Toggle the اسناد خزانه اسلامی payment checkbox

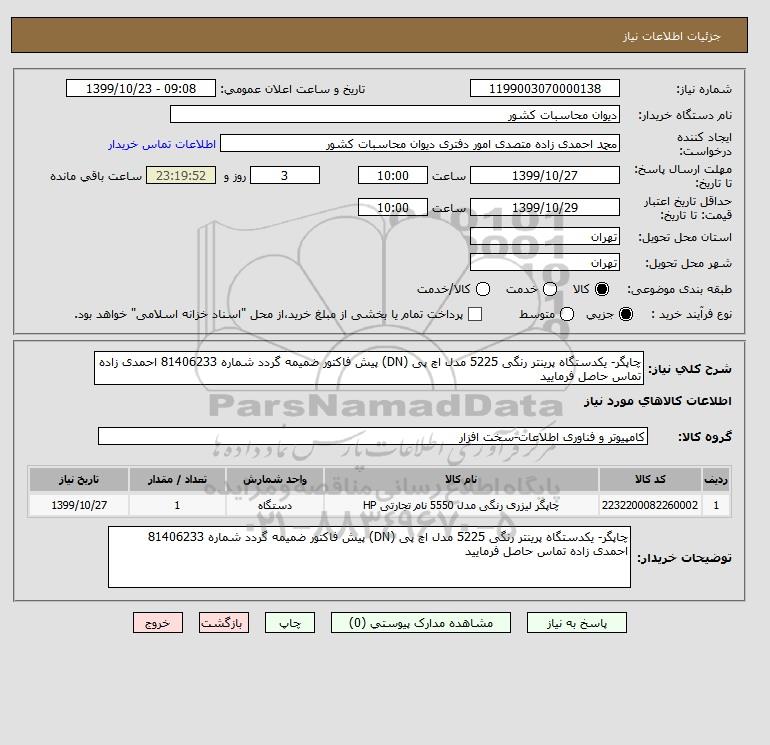[x=475, y=314]
